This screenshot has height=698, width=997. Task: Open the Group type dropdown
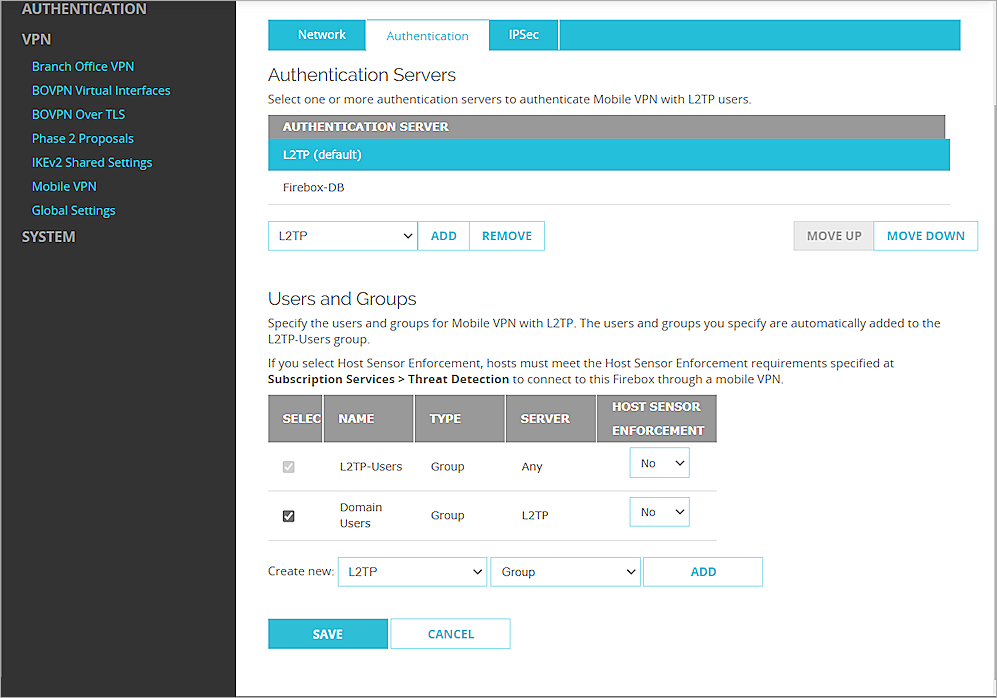565,571
